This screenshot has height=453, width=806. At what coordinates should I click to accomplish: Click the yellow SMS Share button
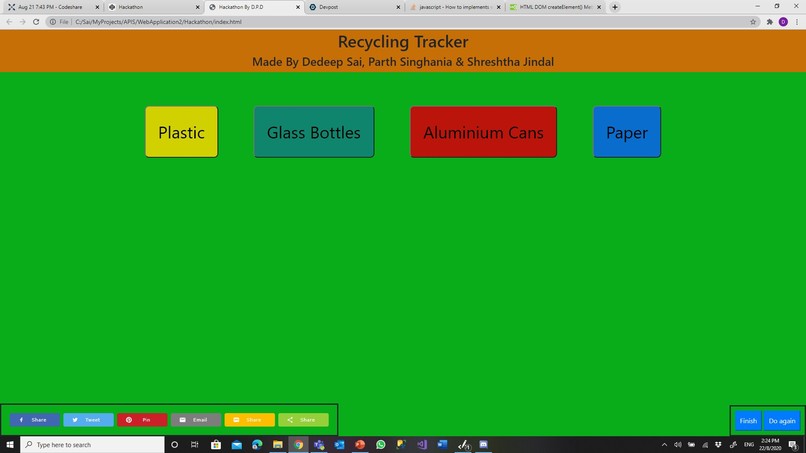pyautogui.click(x=249, y=420)
